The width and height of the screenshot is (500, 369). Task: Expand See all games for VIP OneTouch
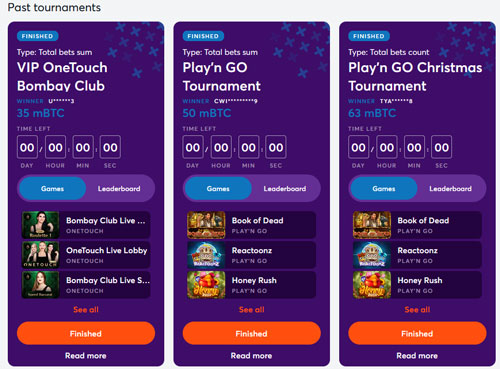click(x=86, y=310)
